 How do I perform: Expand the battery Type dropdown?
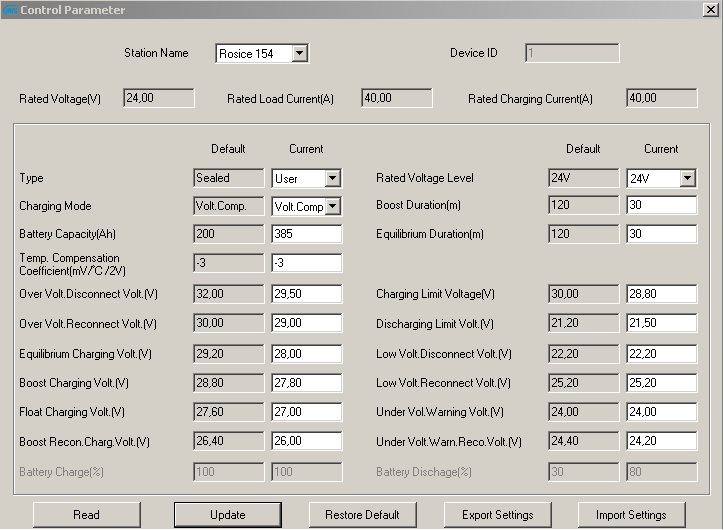[x=332, y=178]
